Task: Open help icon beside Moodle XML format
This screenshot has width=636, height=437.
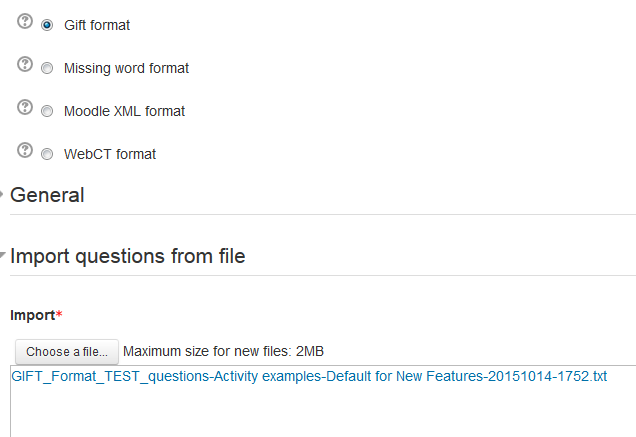Action: click(x=25, y=107)
